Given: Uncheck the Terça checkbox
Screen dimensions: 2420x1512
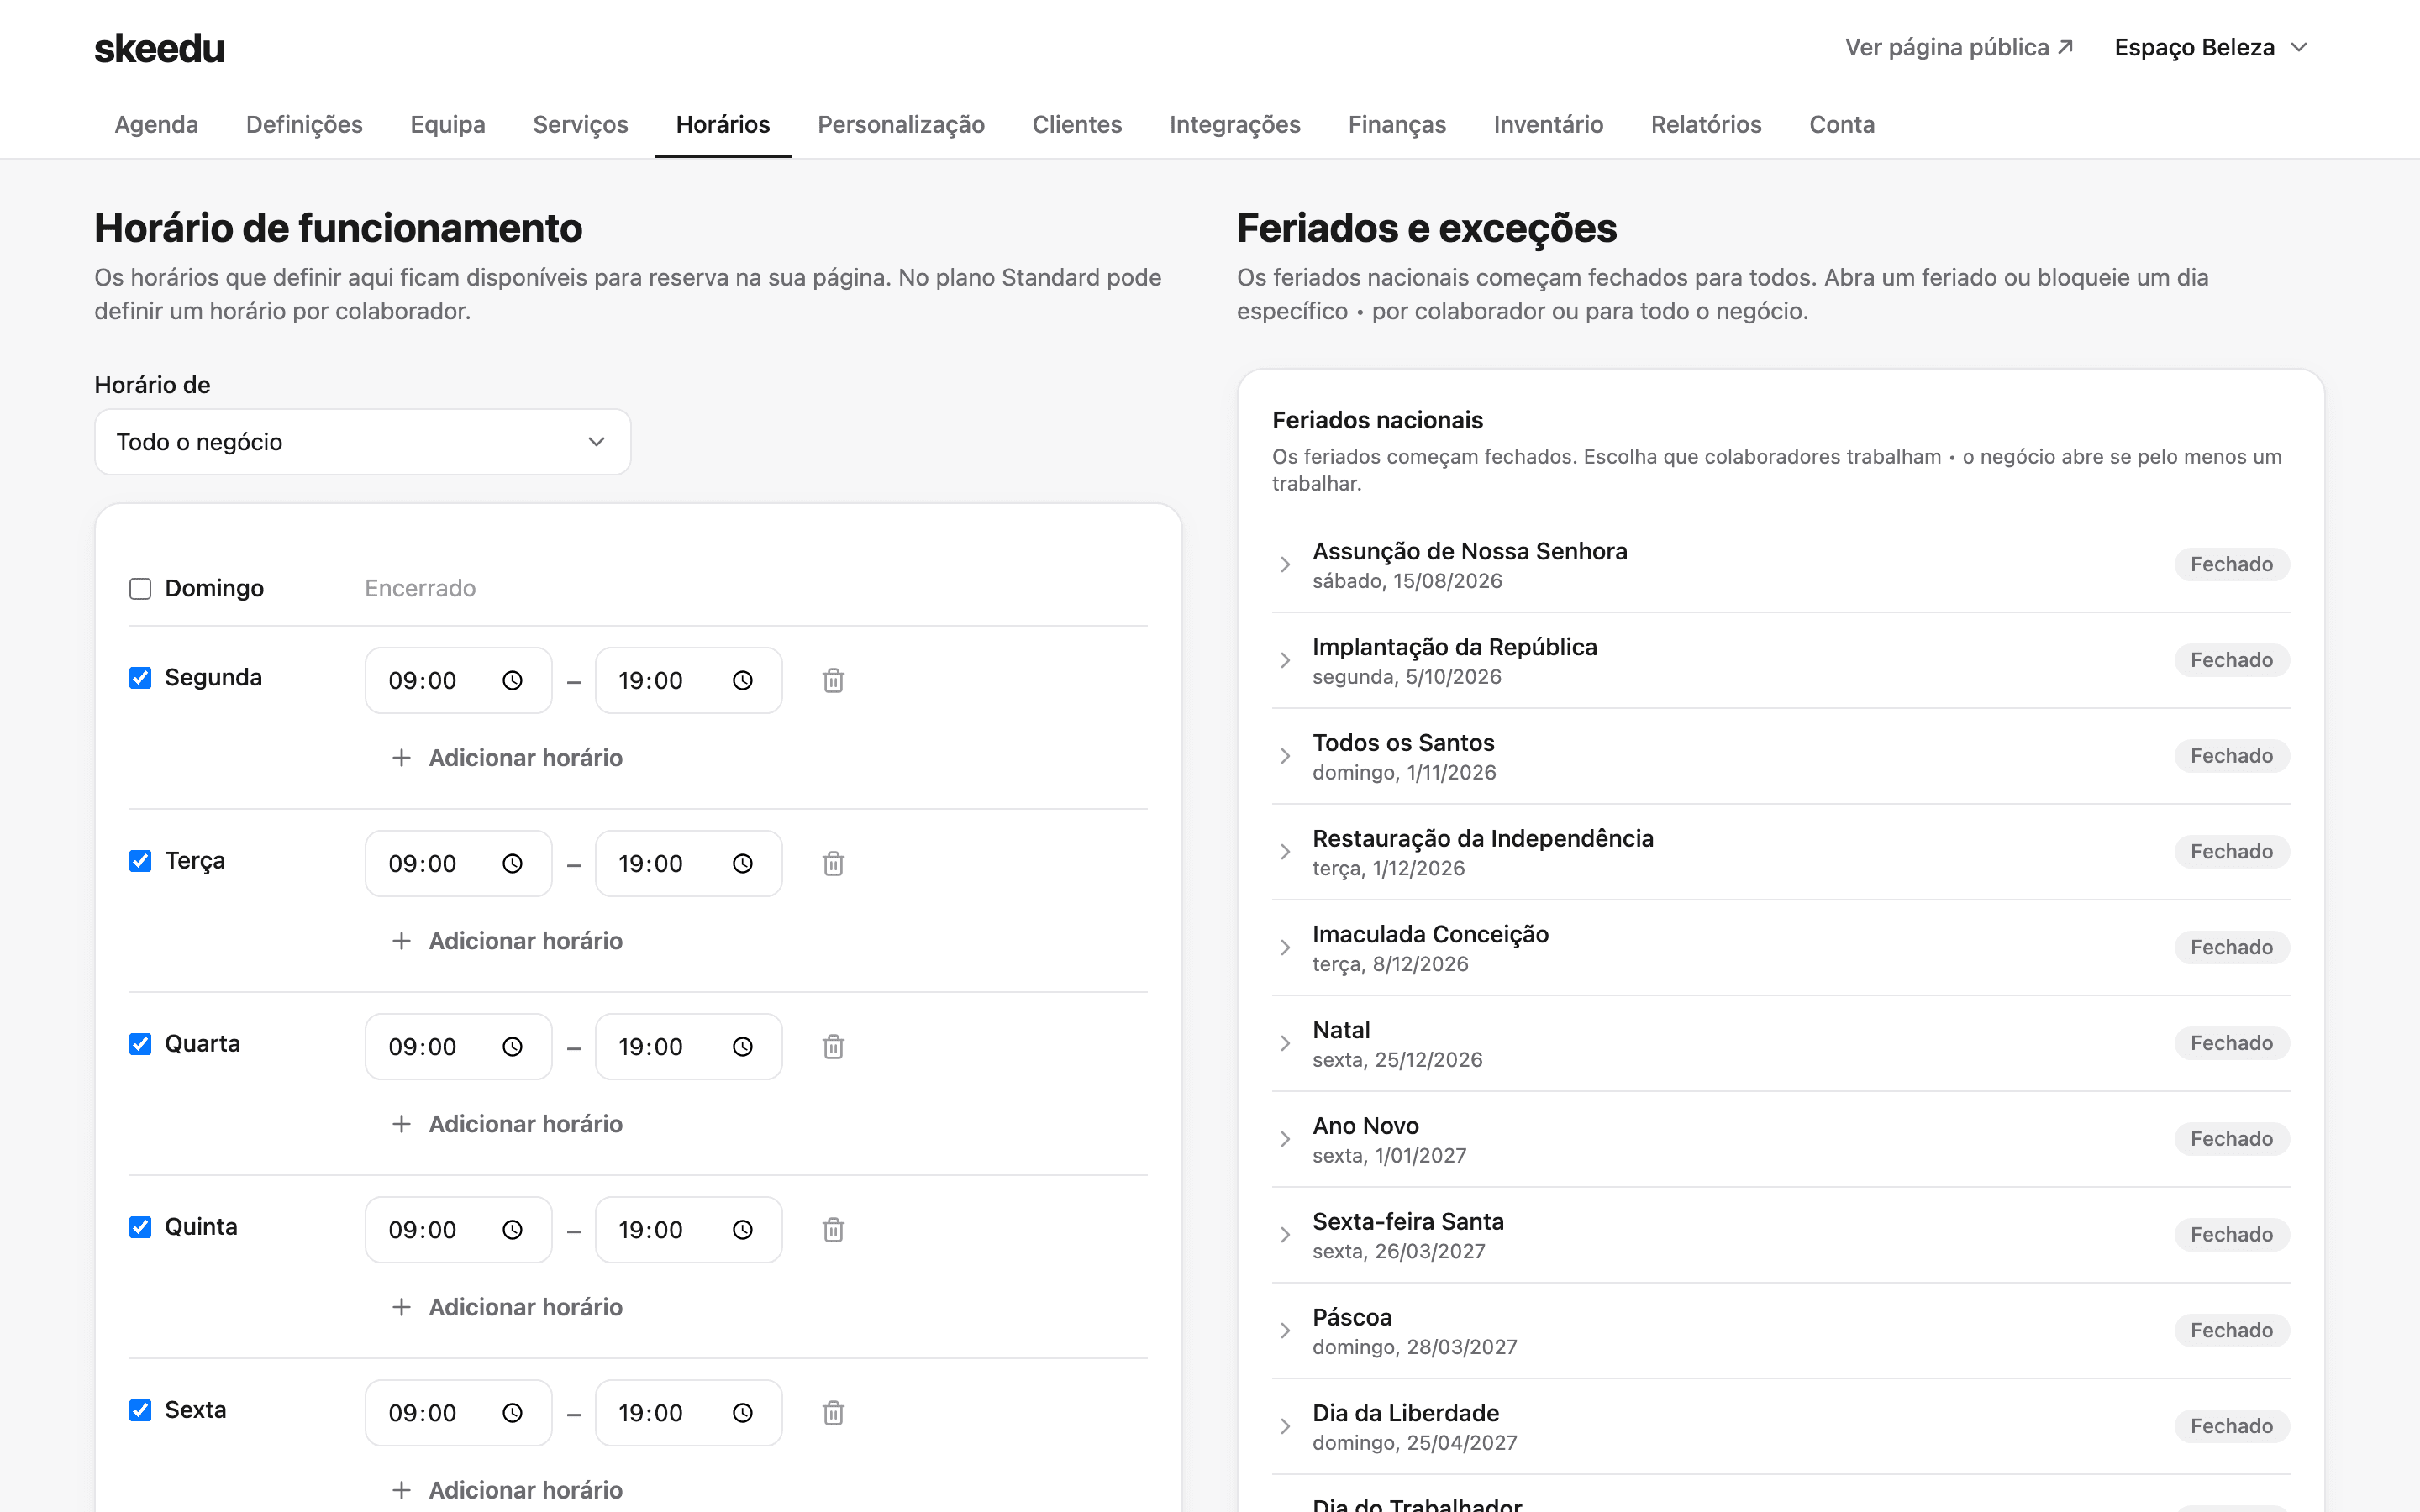Looking at the screenshot, I should 140,860.
